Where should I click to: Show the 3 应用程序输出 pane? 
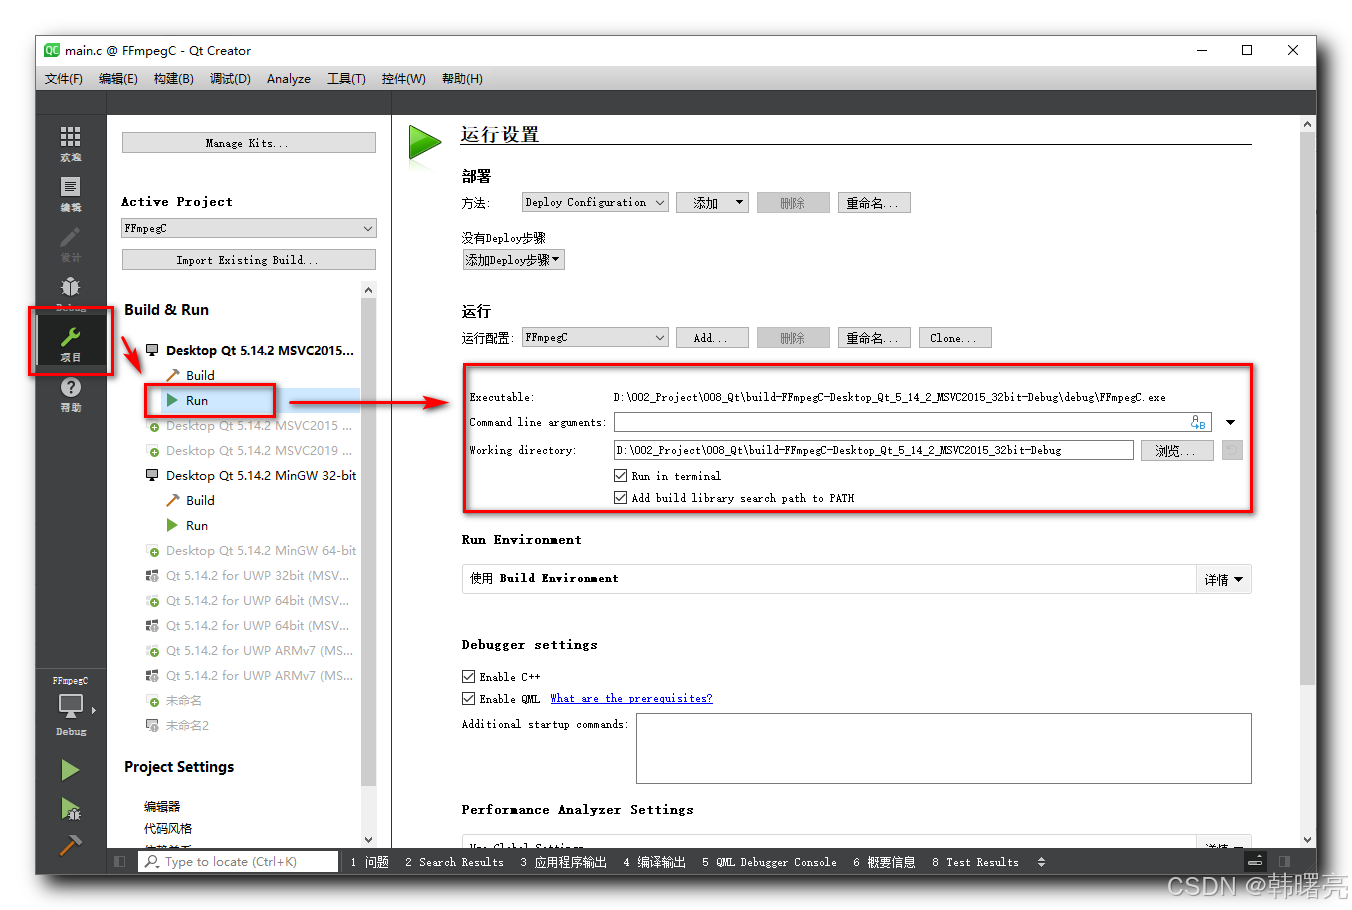[563, 862]
